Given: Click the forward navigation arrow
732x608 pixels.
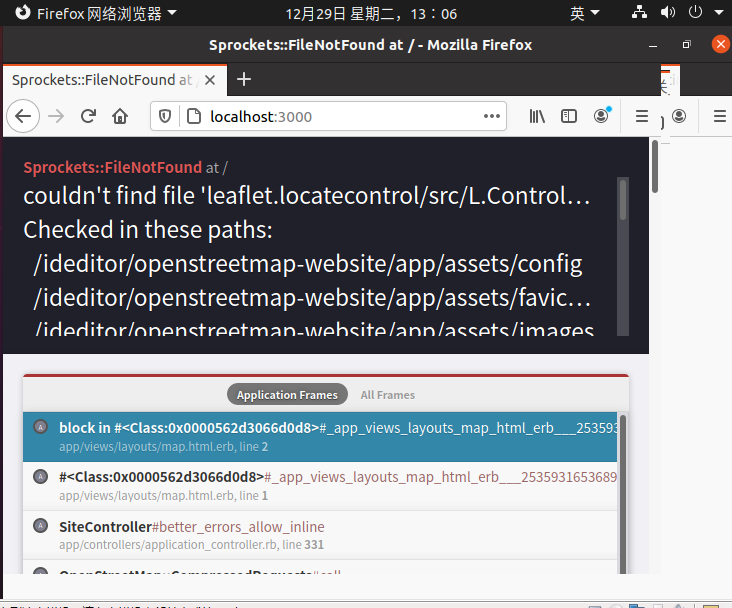Looking at the screenshot, I should pos(56,116).
